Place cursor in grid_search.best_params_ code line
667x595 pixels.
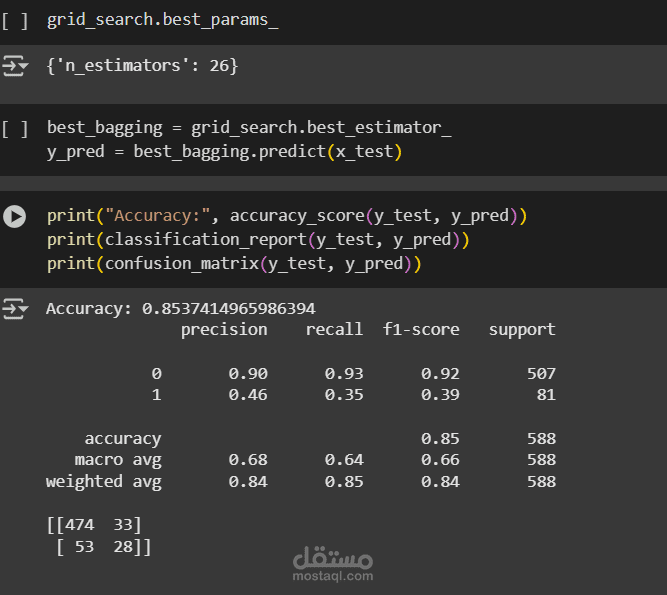(x=162, y=20)
